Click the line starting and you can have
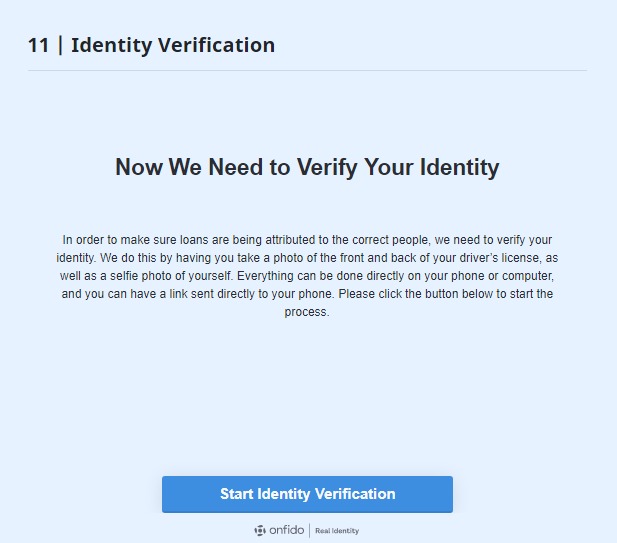617x543 pixels. pos(307,294)
